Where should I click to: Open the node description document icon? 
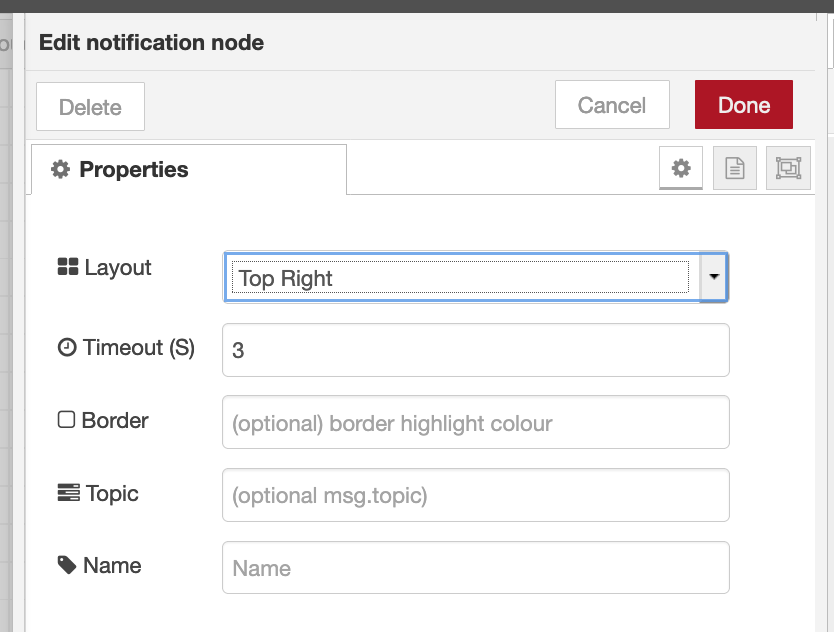734,169
